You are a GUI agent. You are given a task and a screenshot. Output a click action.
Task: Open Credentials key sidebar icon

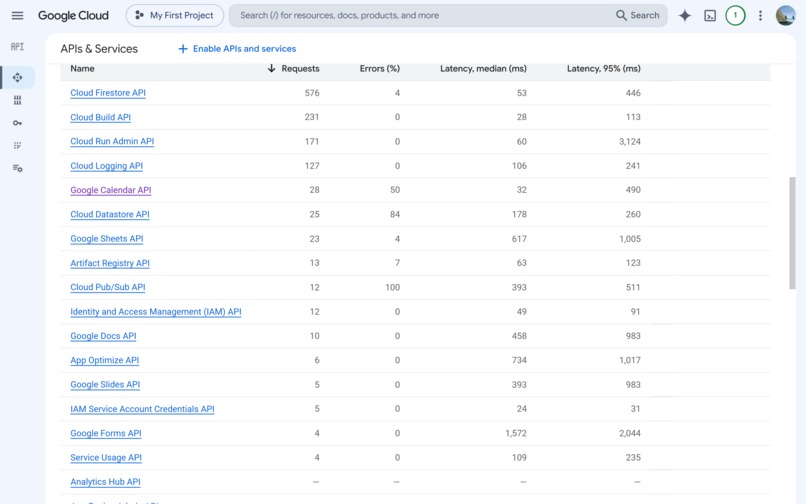point(17,123)
